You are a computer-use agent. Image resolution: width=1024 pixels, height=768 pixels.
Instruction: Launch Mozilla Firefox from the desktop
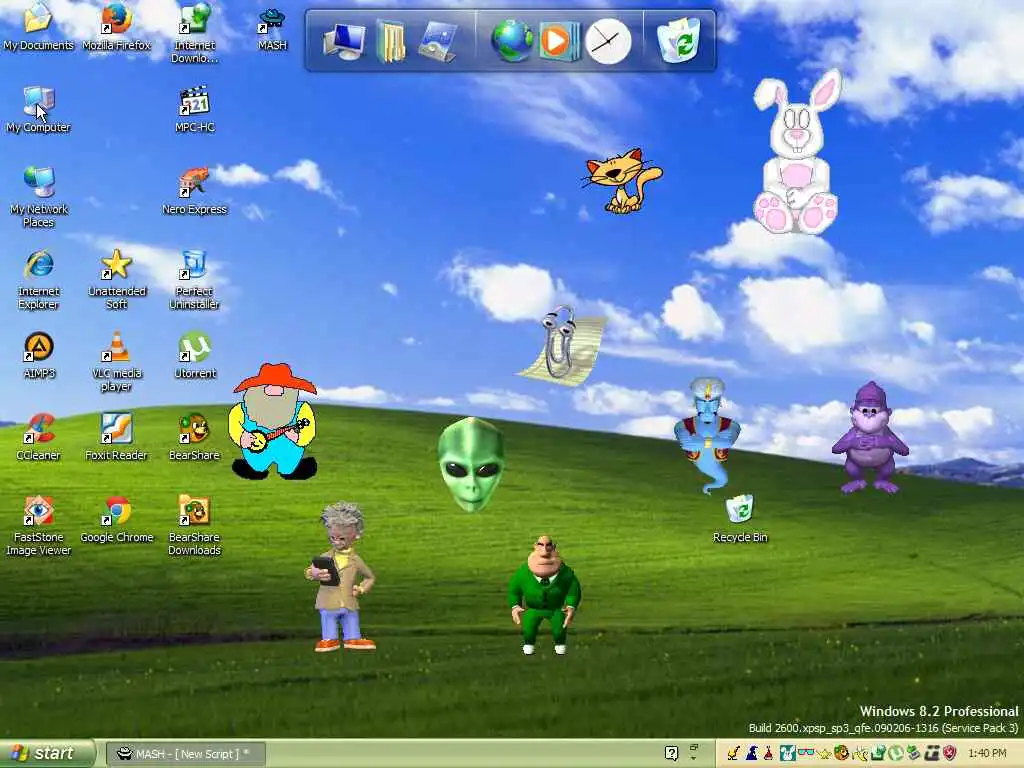coord(116,26)
